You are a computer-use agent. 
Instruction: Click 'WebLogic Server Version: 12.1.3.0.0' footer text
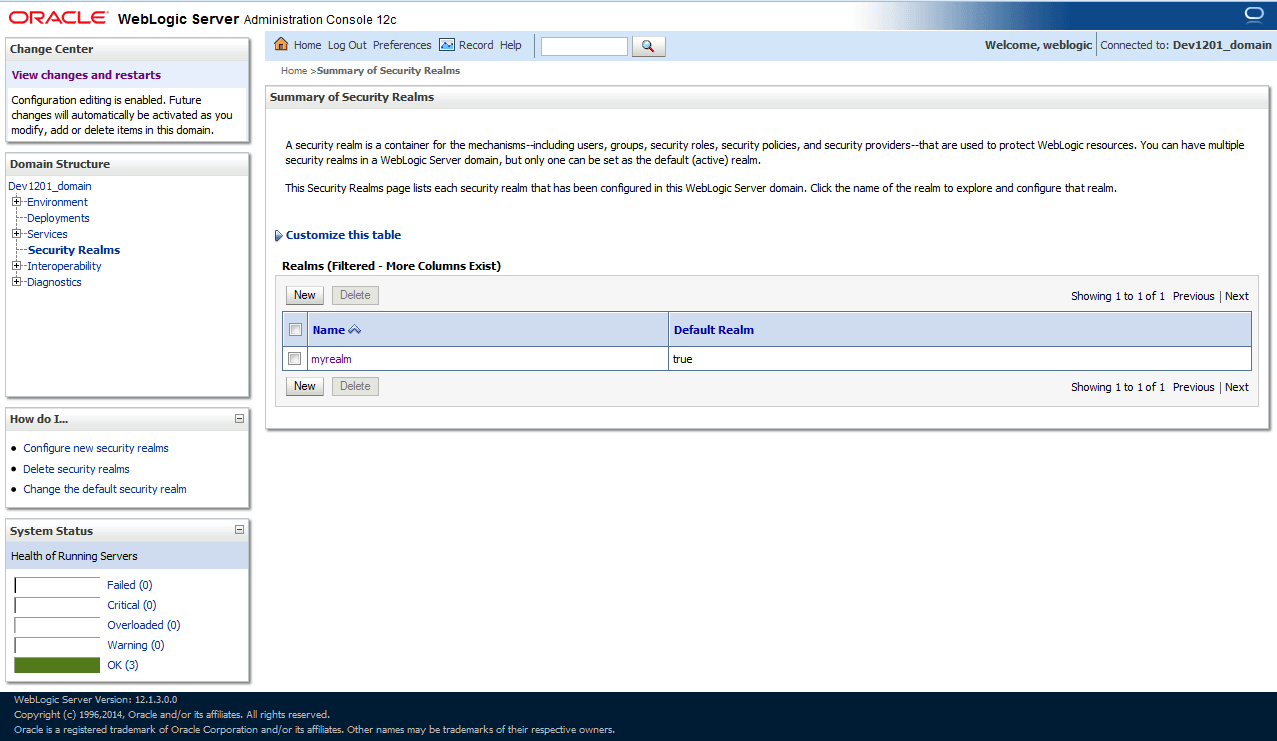[95, 700]
